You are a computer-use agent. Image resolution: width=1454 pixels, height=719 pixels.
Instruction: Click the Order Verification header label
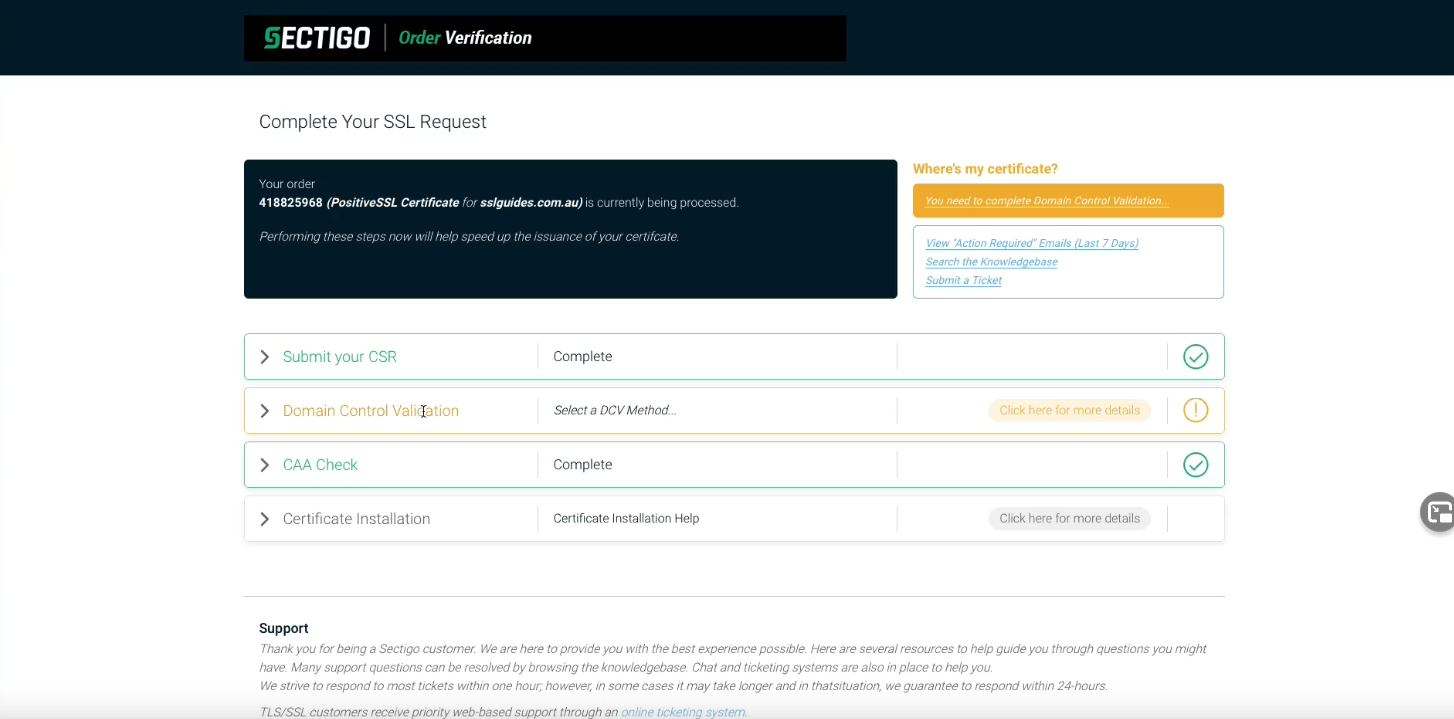(465, 37)
